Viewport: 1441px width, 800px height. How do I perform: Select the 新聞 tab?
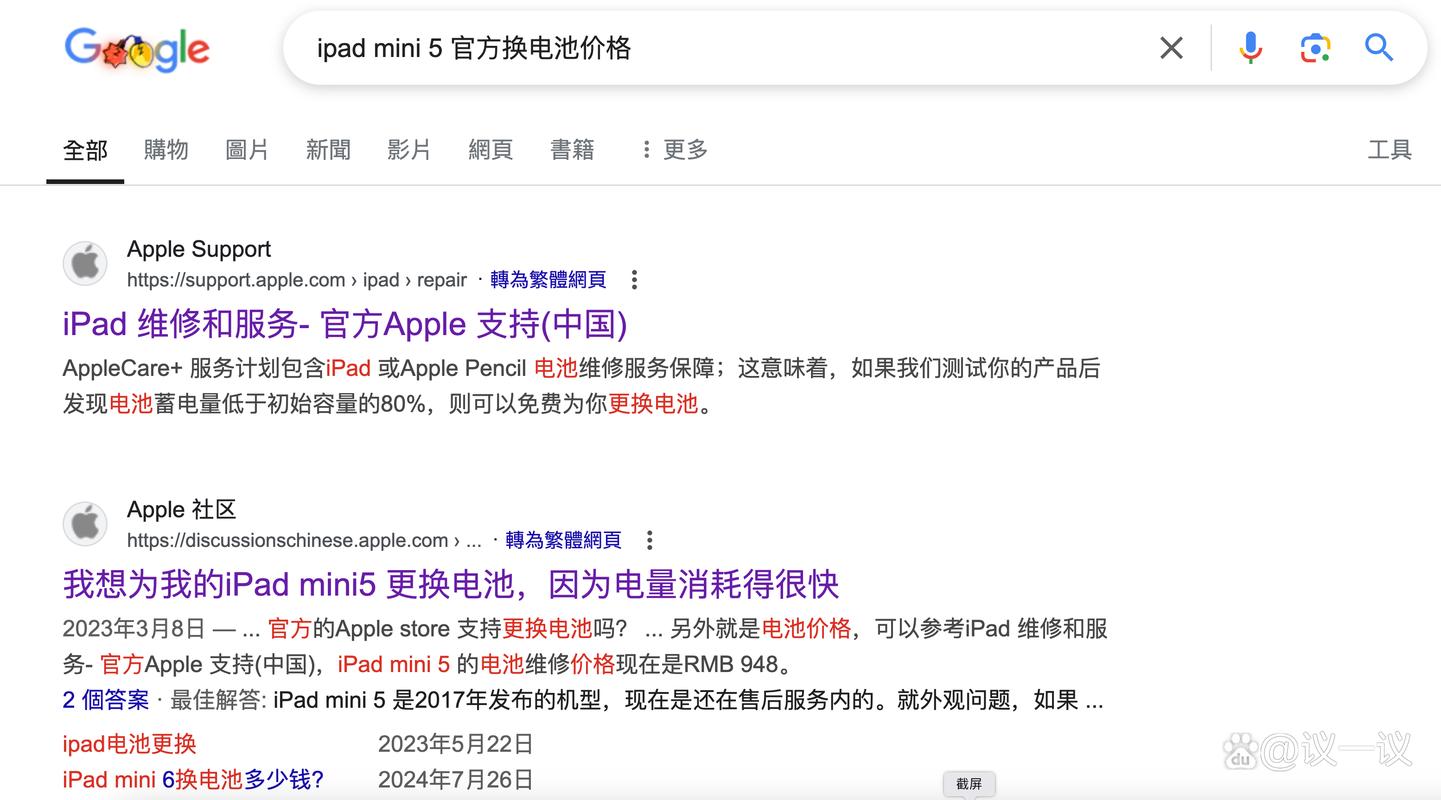[328, 150]
